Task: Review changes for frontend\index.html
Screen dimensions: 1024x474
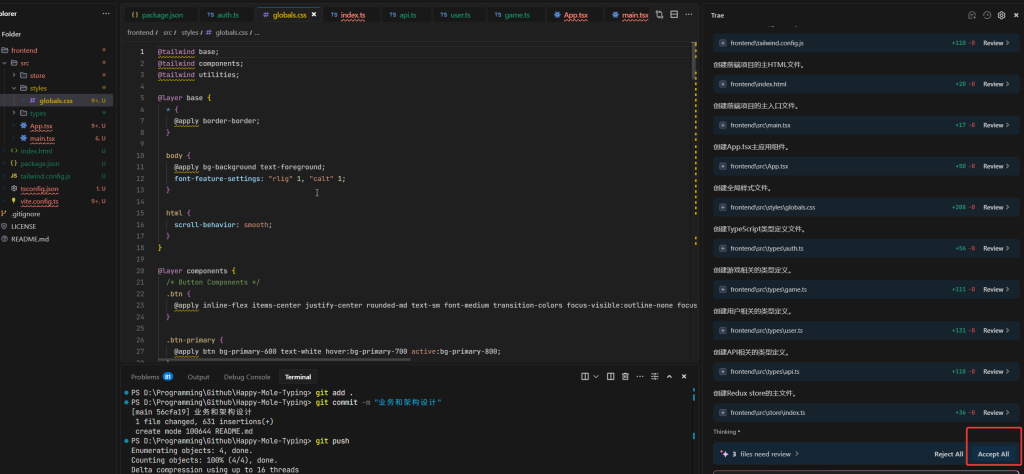Action: [997, 84]
